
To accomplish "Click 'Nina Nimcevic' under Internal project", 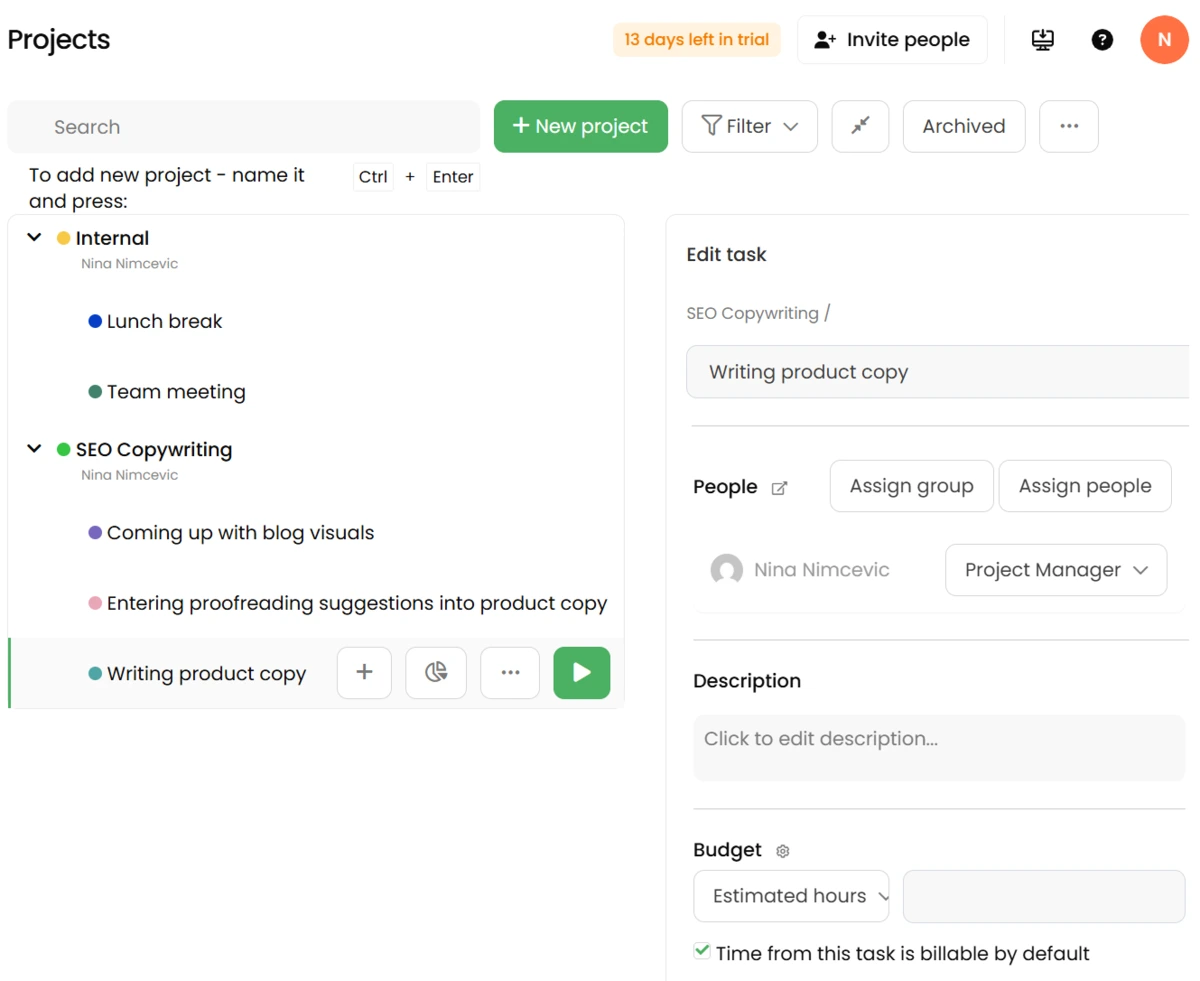I will [x=129, y=264].
